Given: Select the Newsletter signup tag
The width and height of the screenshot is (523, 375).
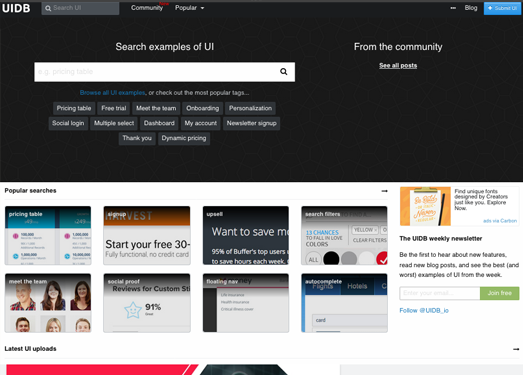Looking at the screenshot, I should [251, 123].
